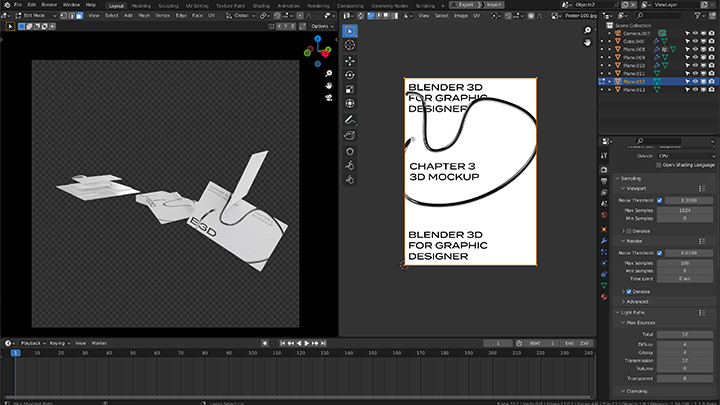This screenshot has height=405, width=720.
Task: Hide Camera.007 in viewport via eye icon
Action: pos(695,33)
